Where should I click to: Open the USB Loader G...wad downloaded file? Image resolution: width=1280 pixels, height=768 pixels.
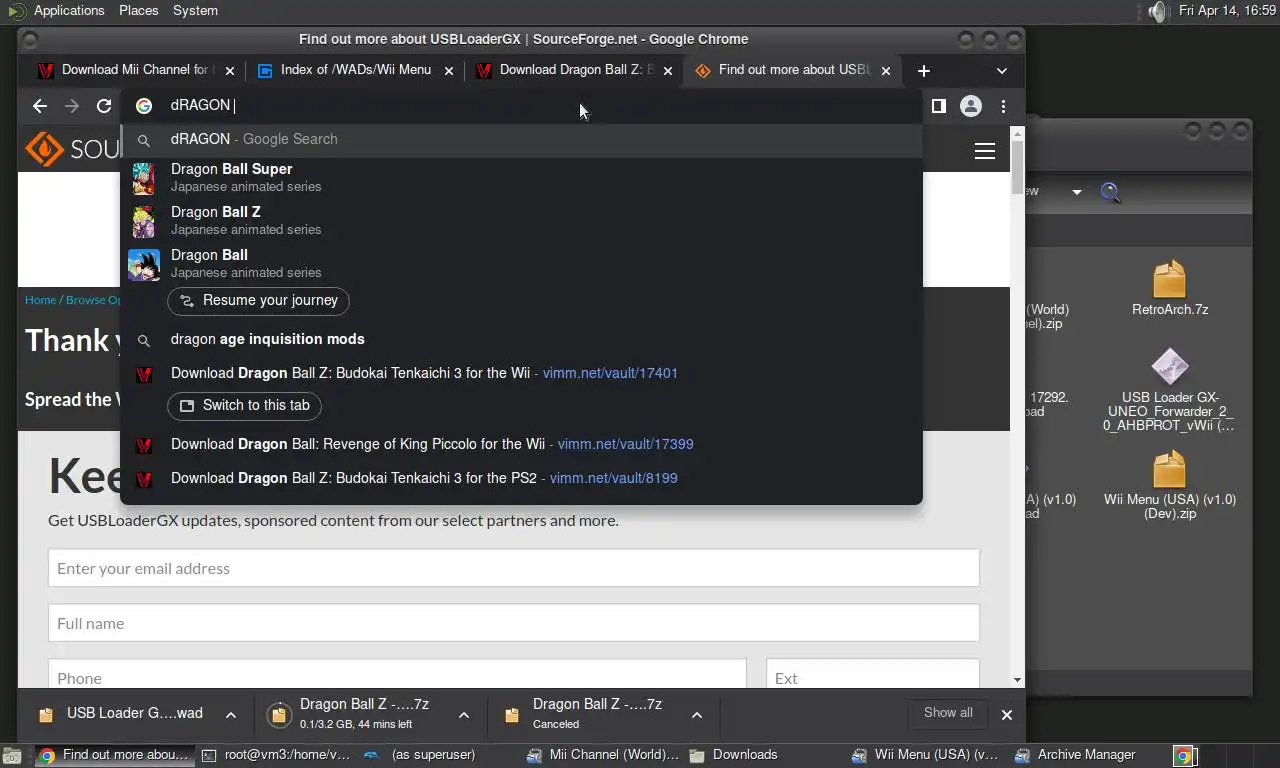121,714
